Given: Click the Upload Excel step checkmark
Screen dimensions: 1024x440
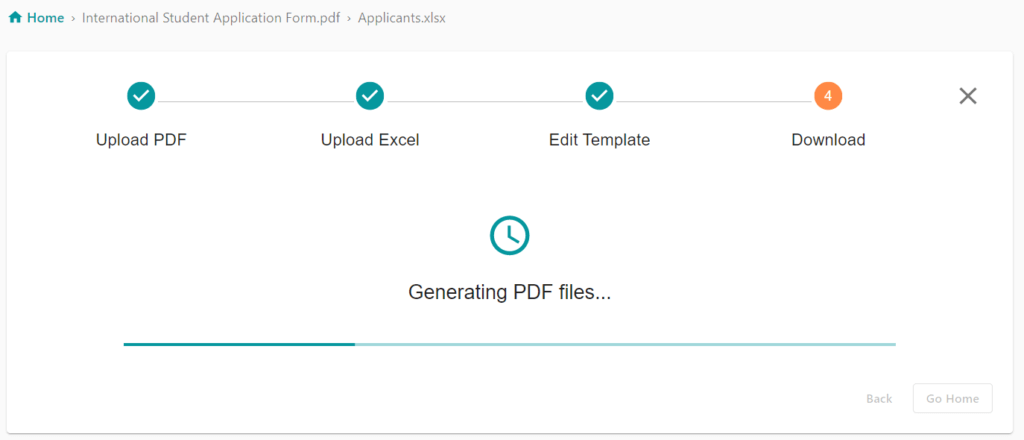Looking at the screenshot, I should [370, 96].
